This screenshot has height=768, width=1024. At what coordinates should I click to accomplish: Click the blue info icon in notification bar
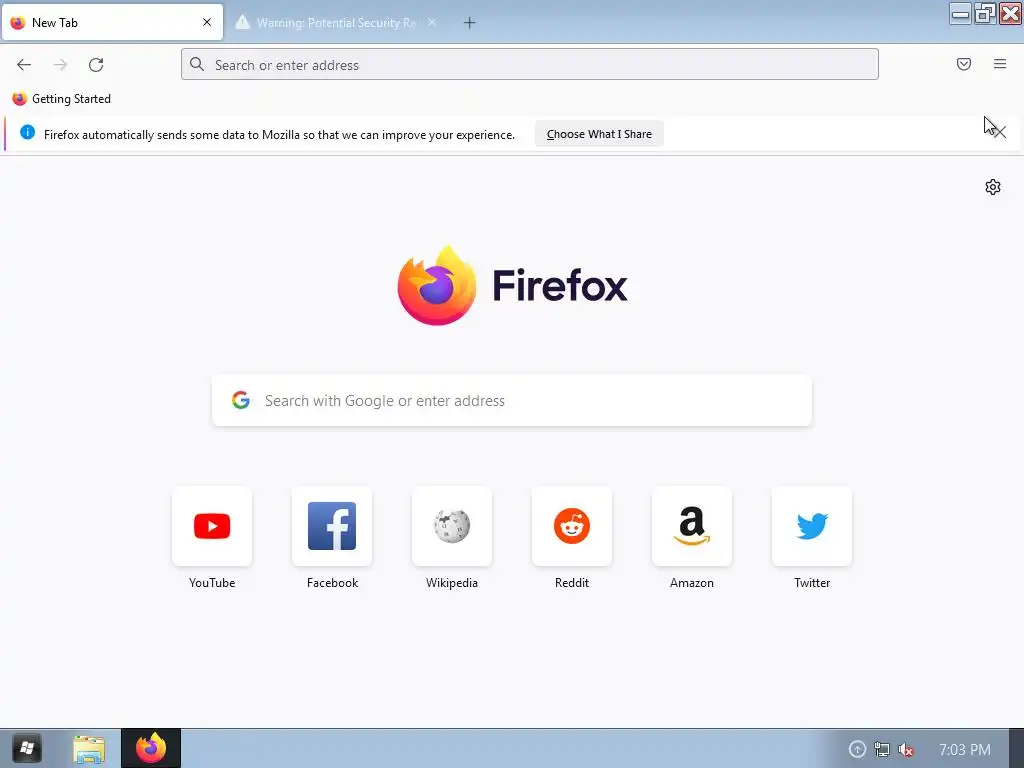pos(27,133)
